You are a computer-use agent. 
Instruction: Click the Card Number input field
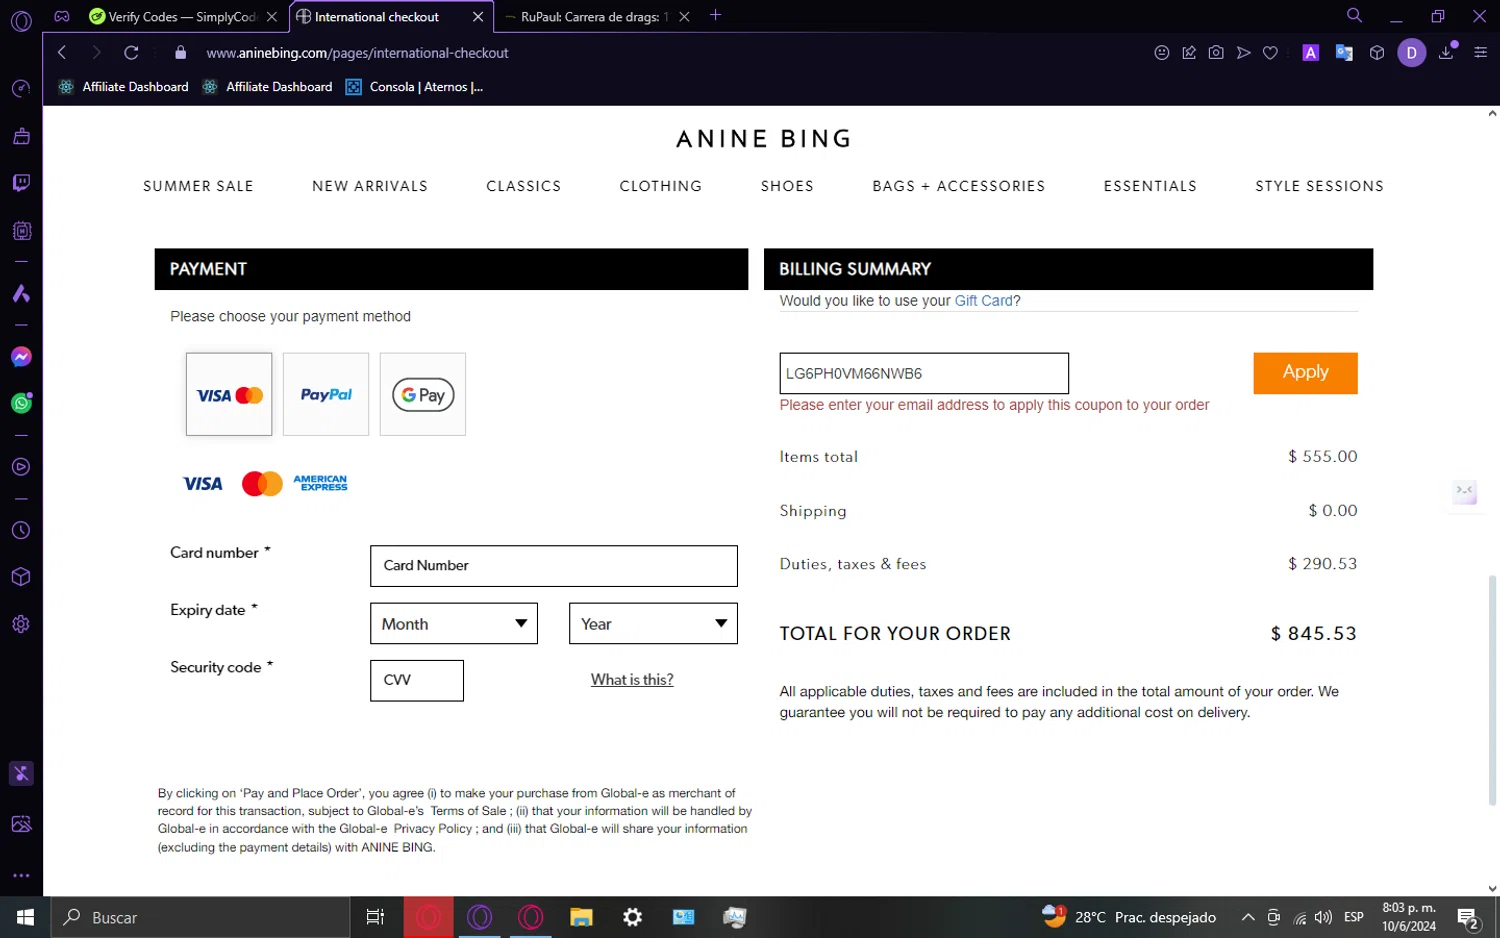click(554, 566)
